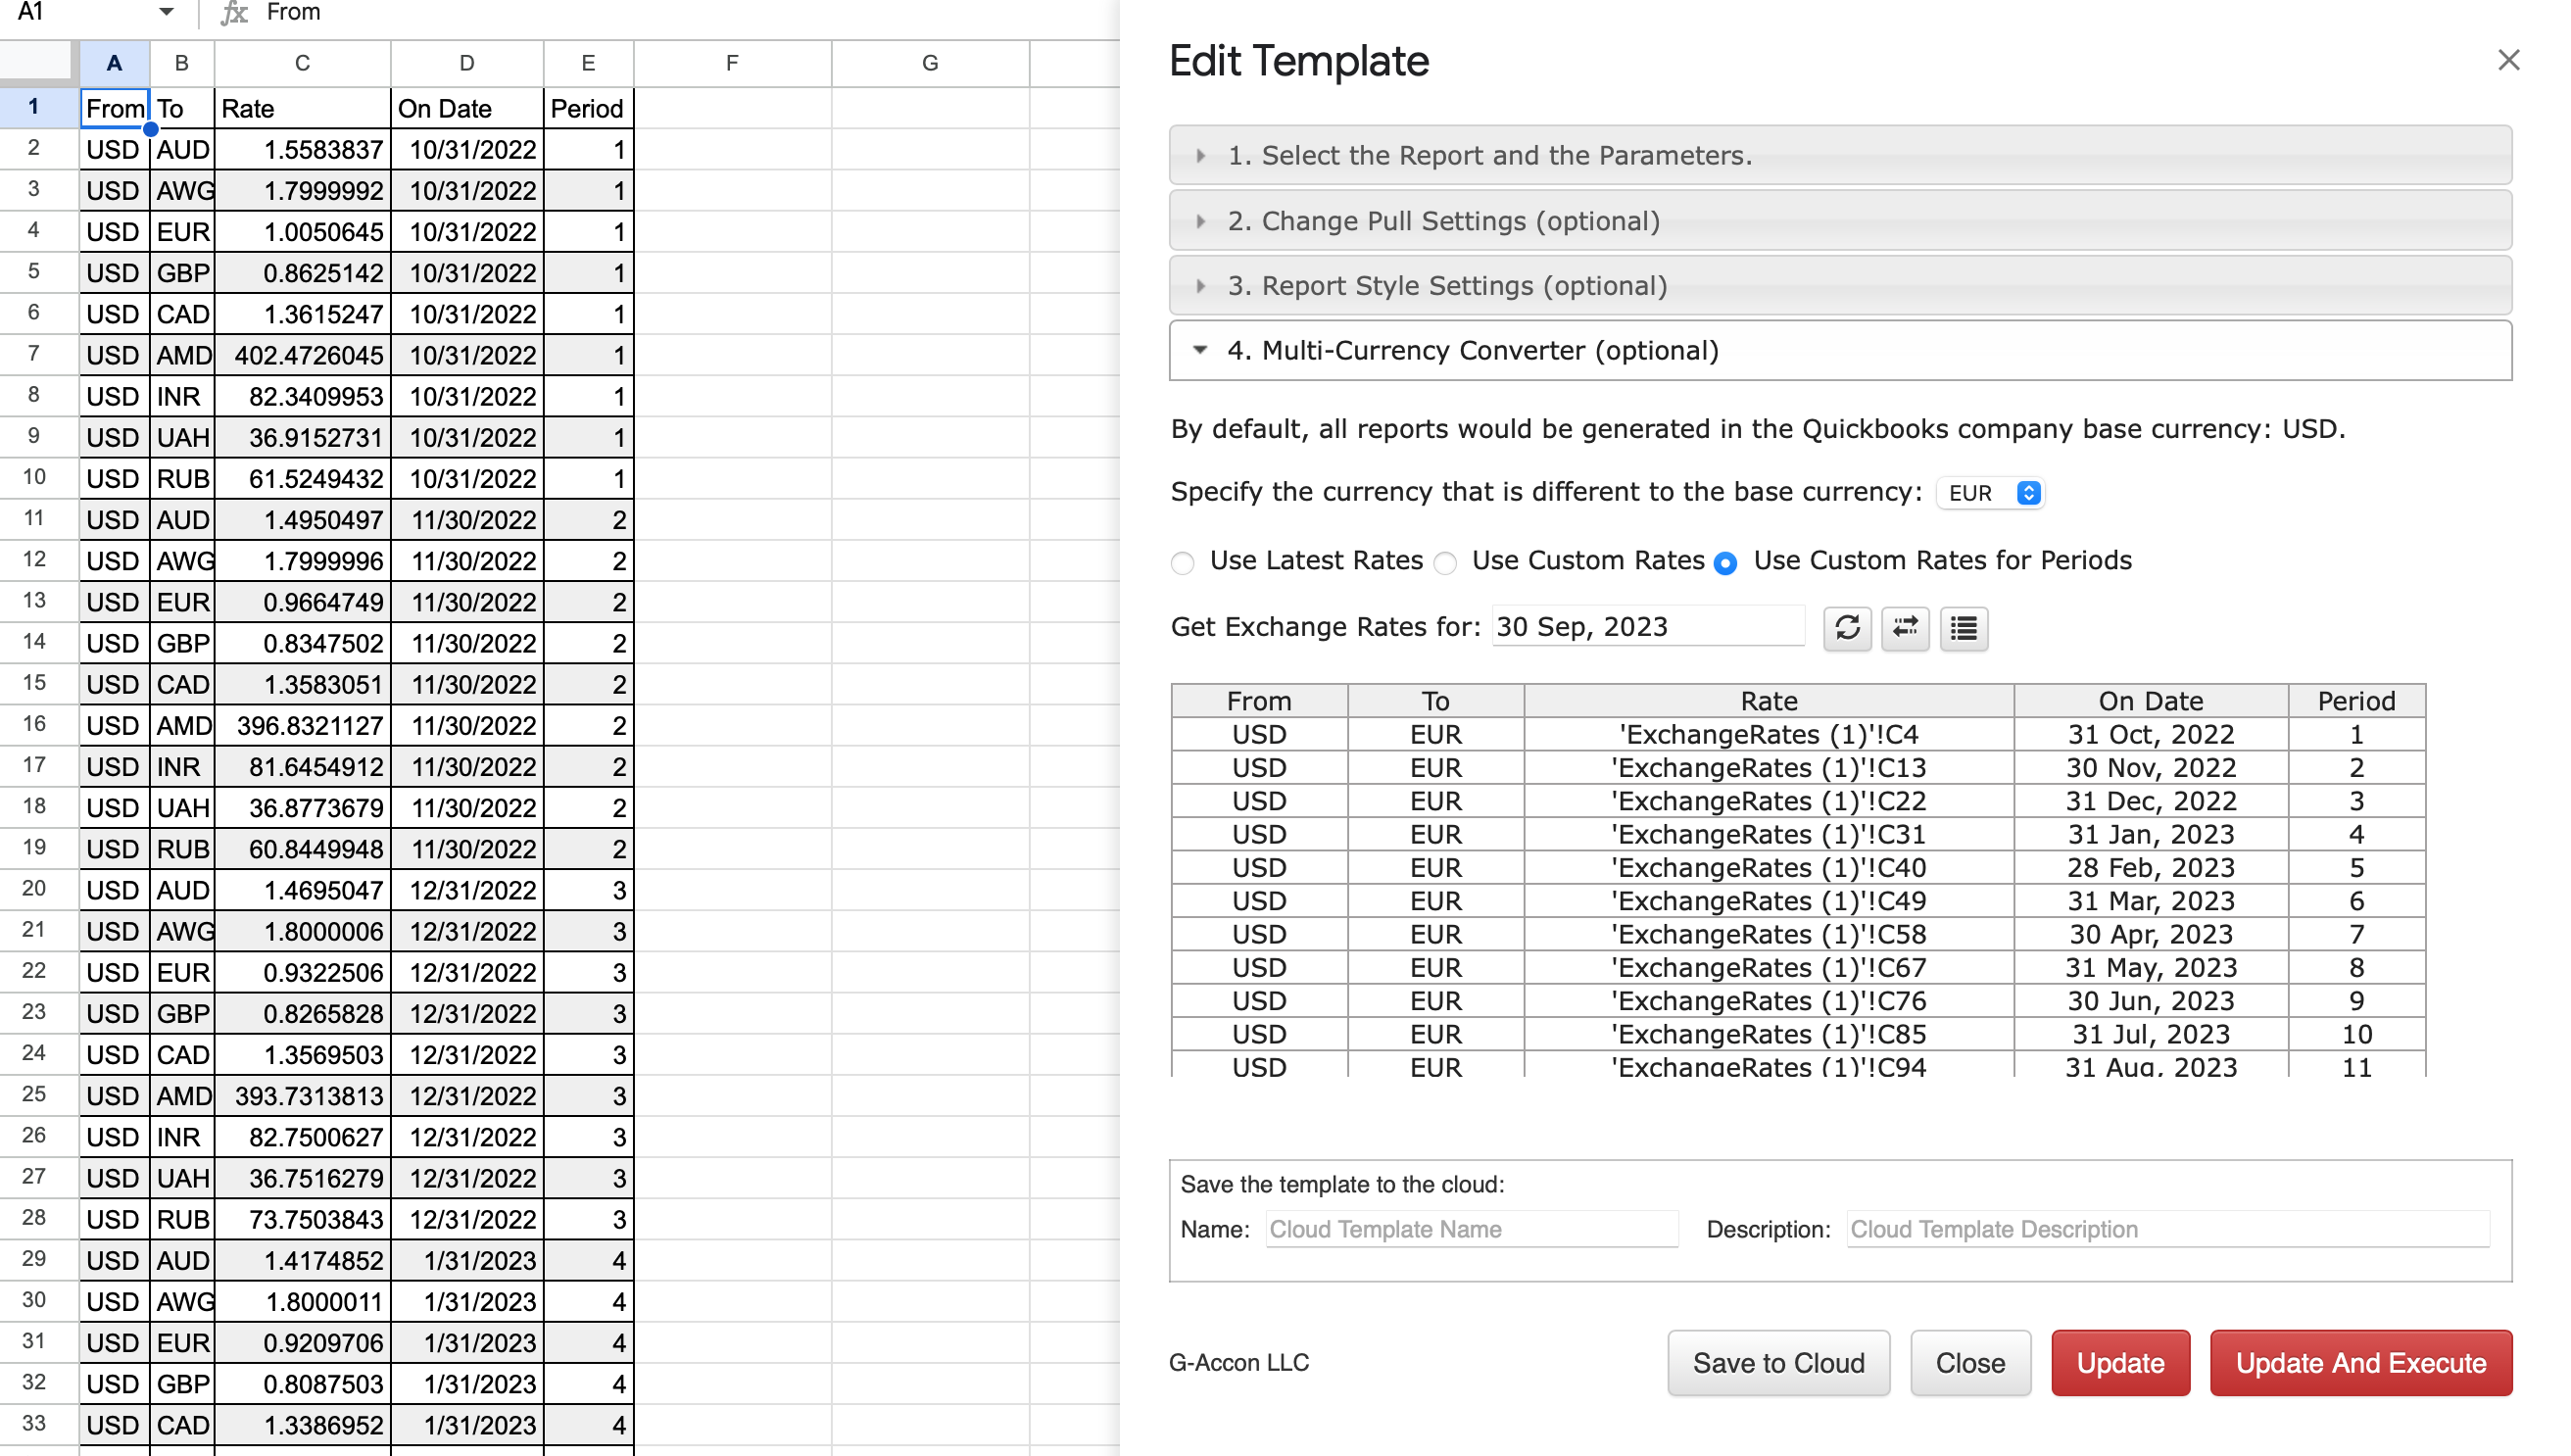The height and width of the screenshot is (1456, 2571).
Task: Select Use Custom Rates option
Action: (x=1445, y=563)
